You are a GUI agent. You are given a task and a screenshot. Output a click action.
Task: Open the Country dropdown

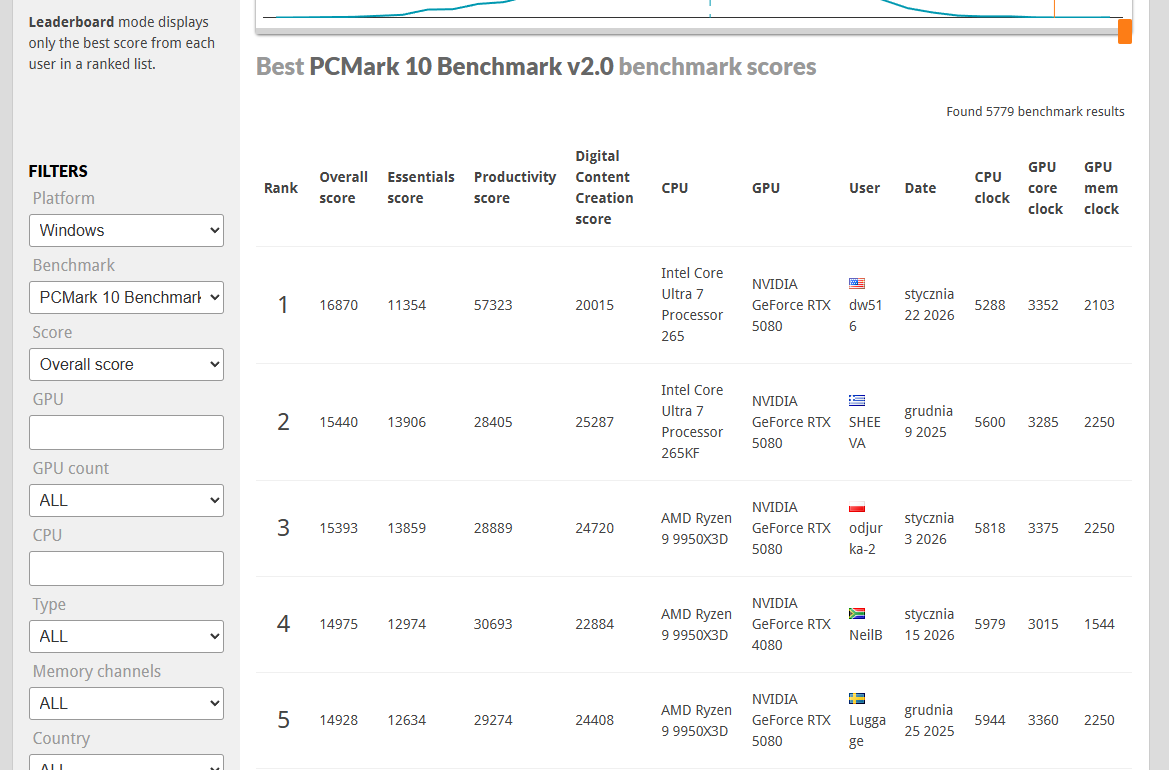pyautogui.click(x=126, y=763)
